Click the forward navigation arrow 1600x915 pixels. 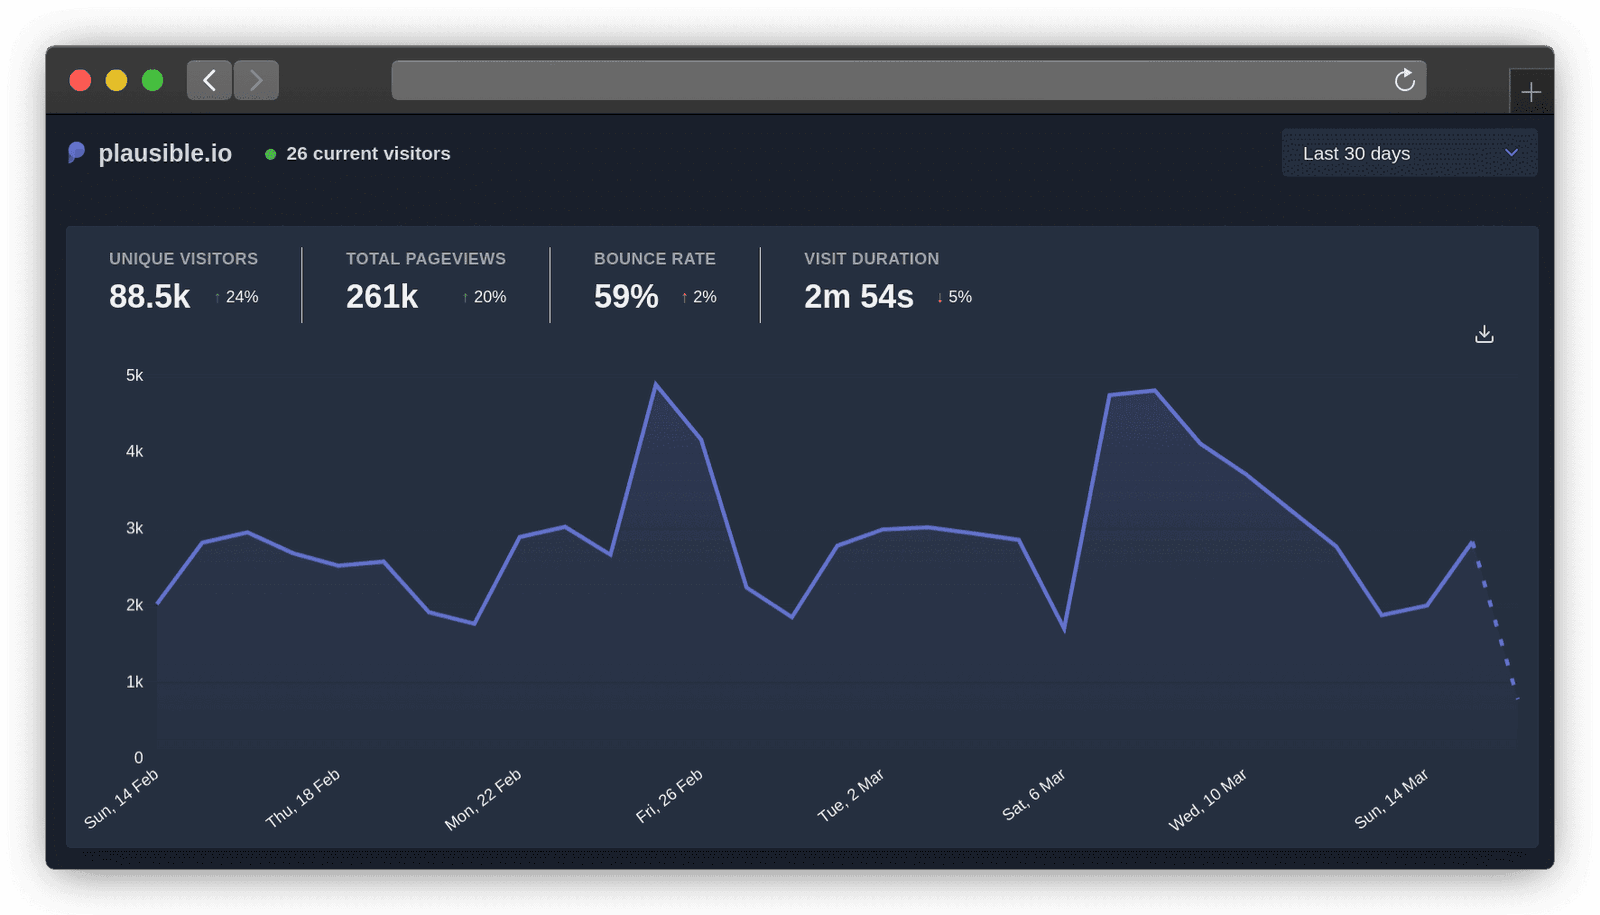256,80
